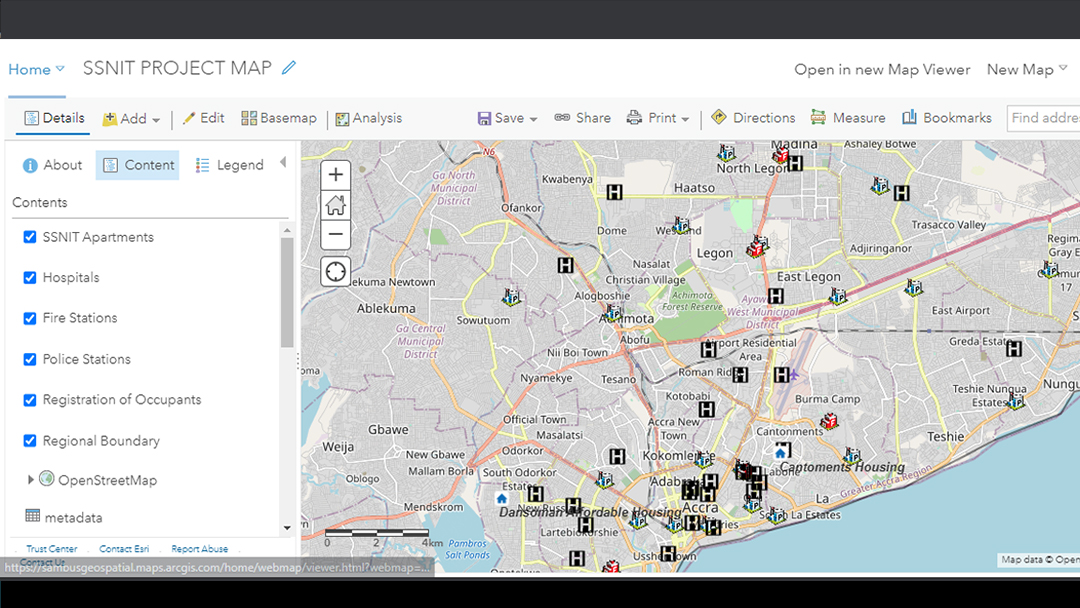Switch to the Legend tab
1080x608 pixels.
pyautogui.click(x=229, y=165)
